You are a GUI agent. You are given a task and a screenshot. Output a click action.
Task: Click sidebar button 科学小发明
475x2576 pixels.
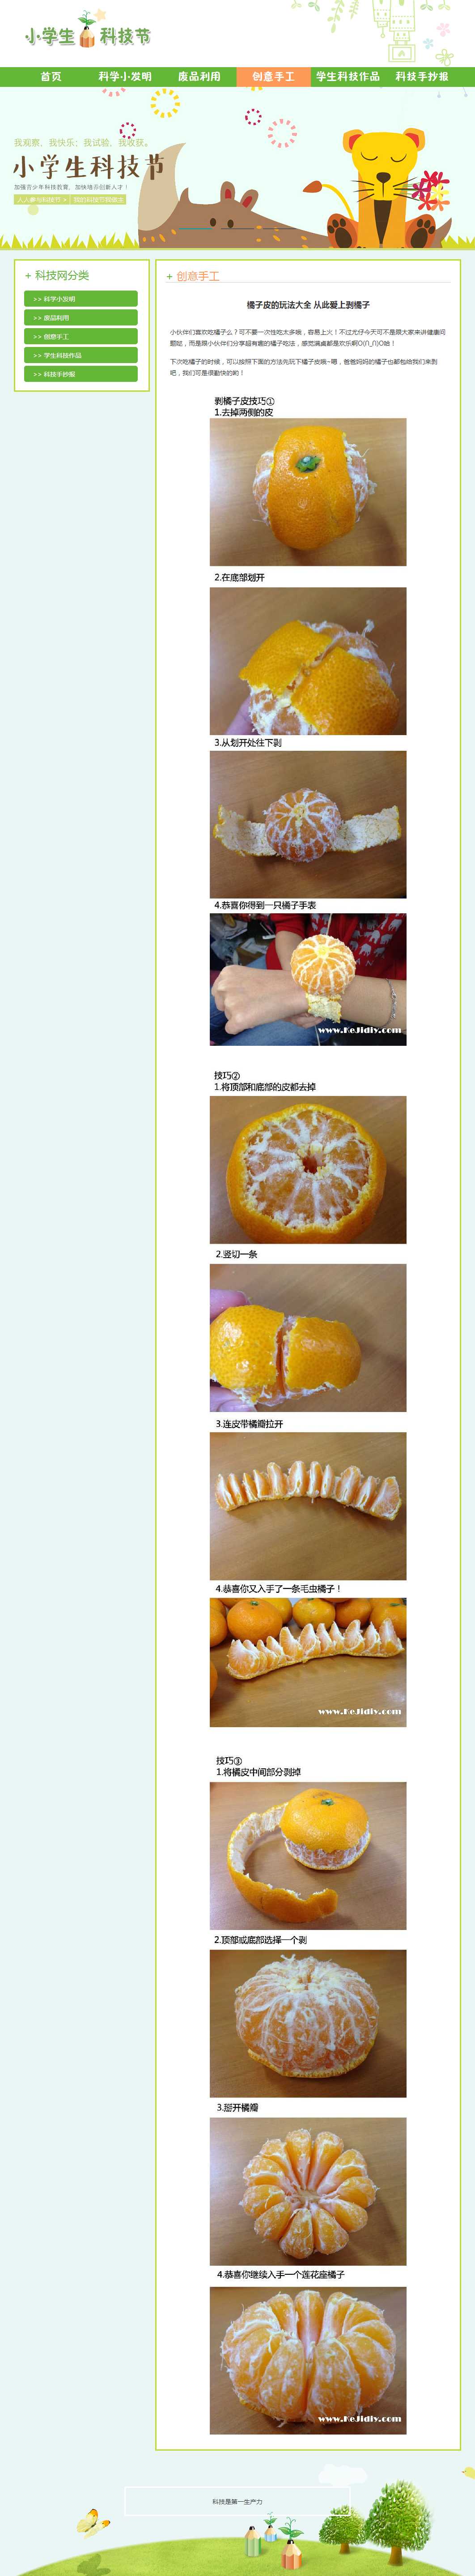81,299
